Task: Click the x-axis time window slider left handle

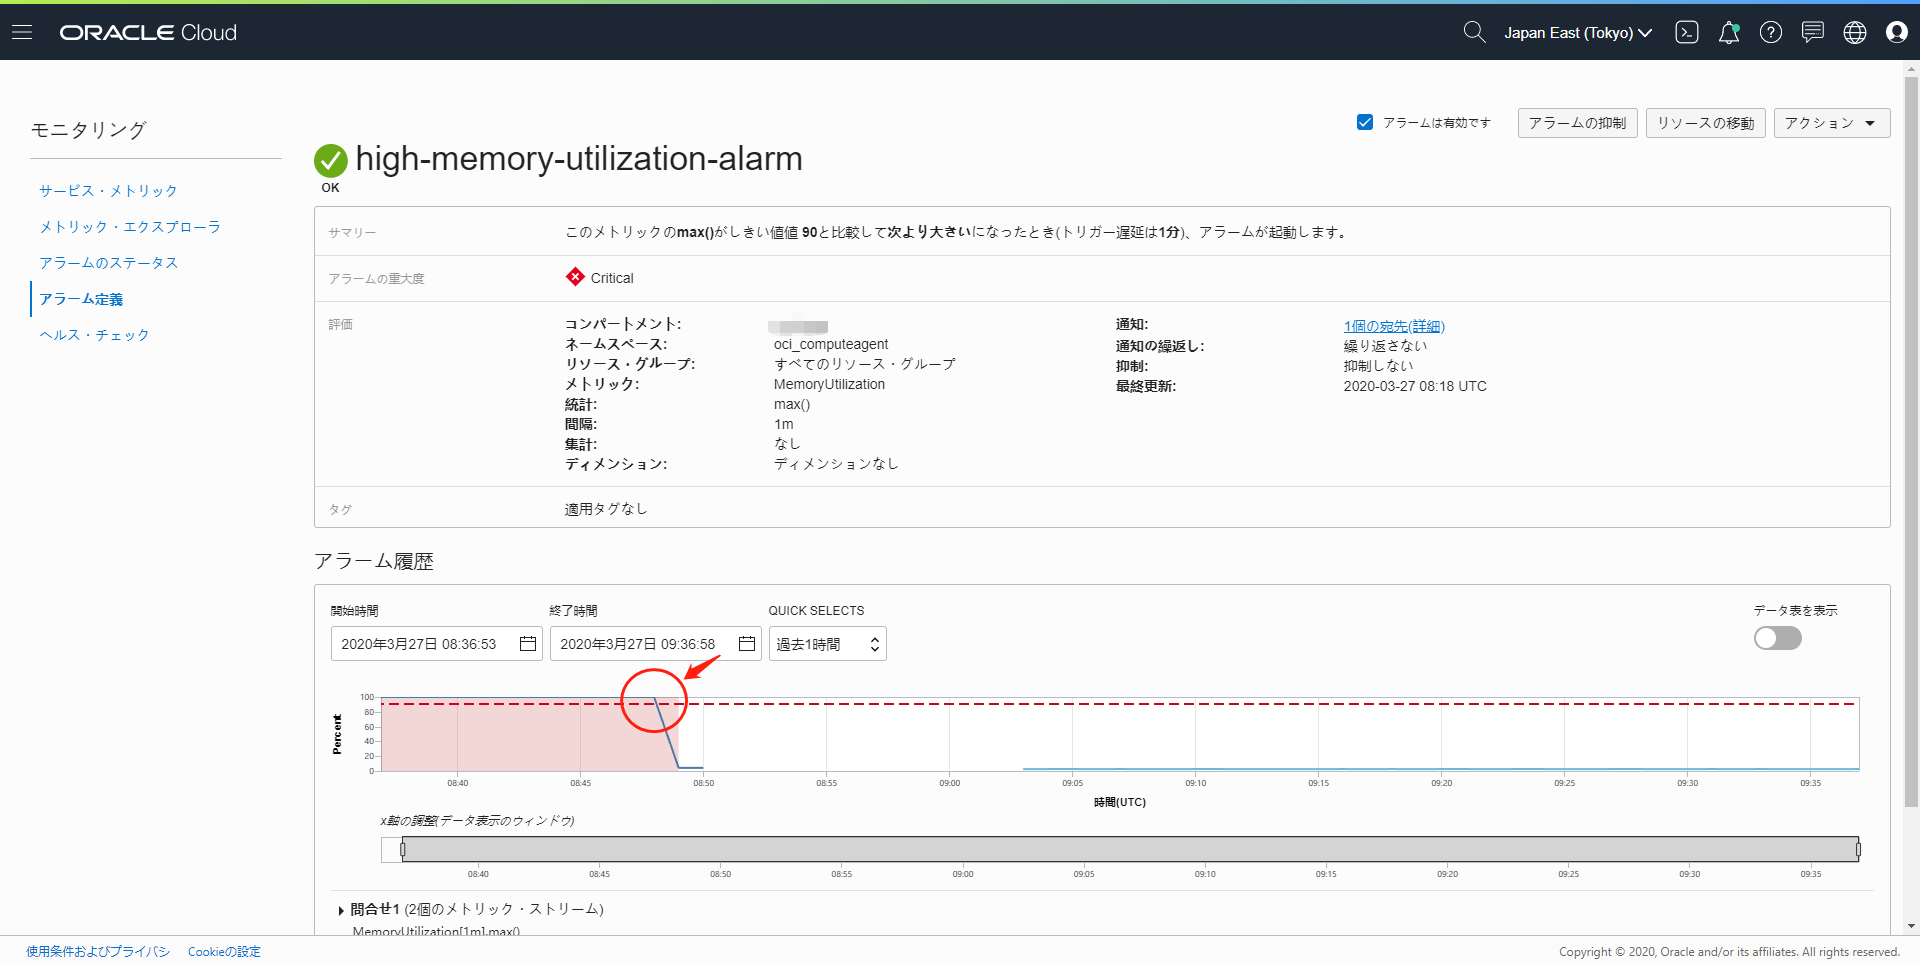Action: tap(403, 850)
